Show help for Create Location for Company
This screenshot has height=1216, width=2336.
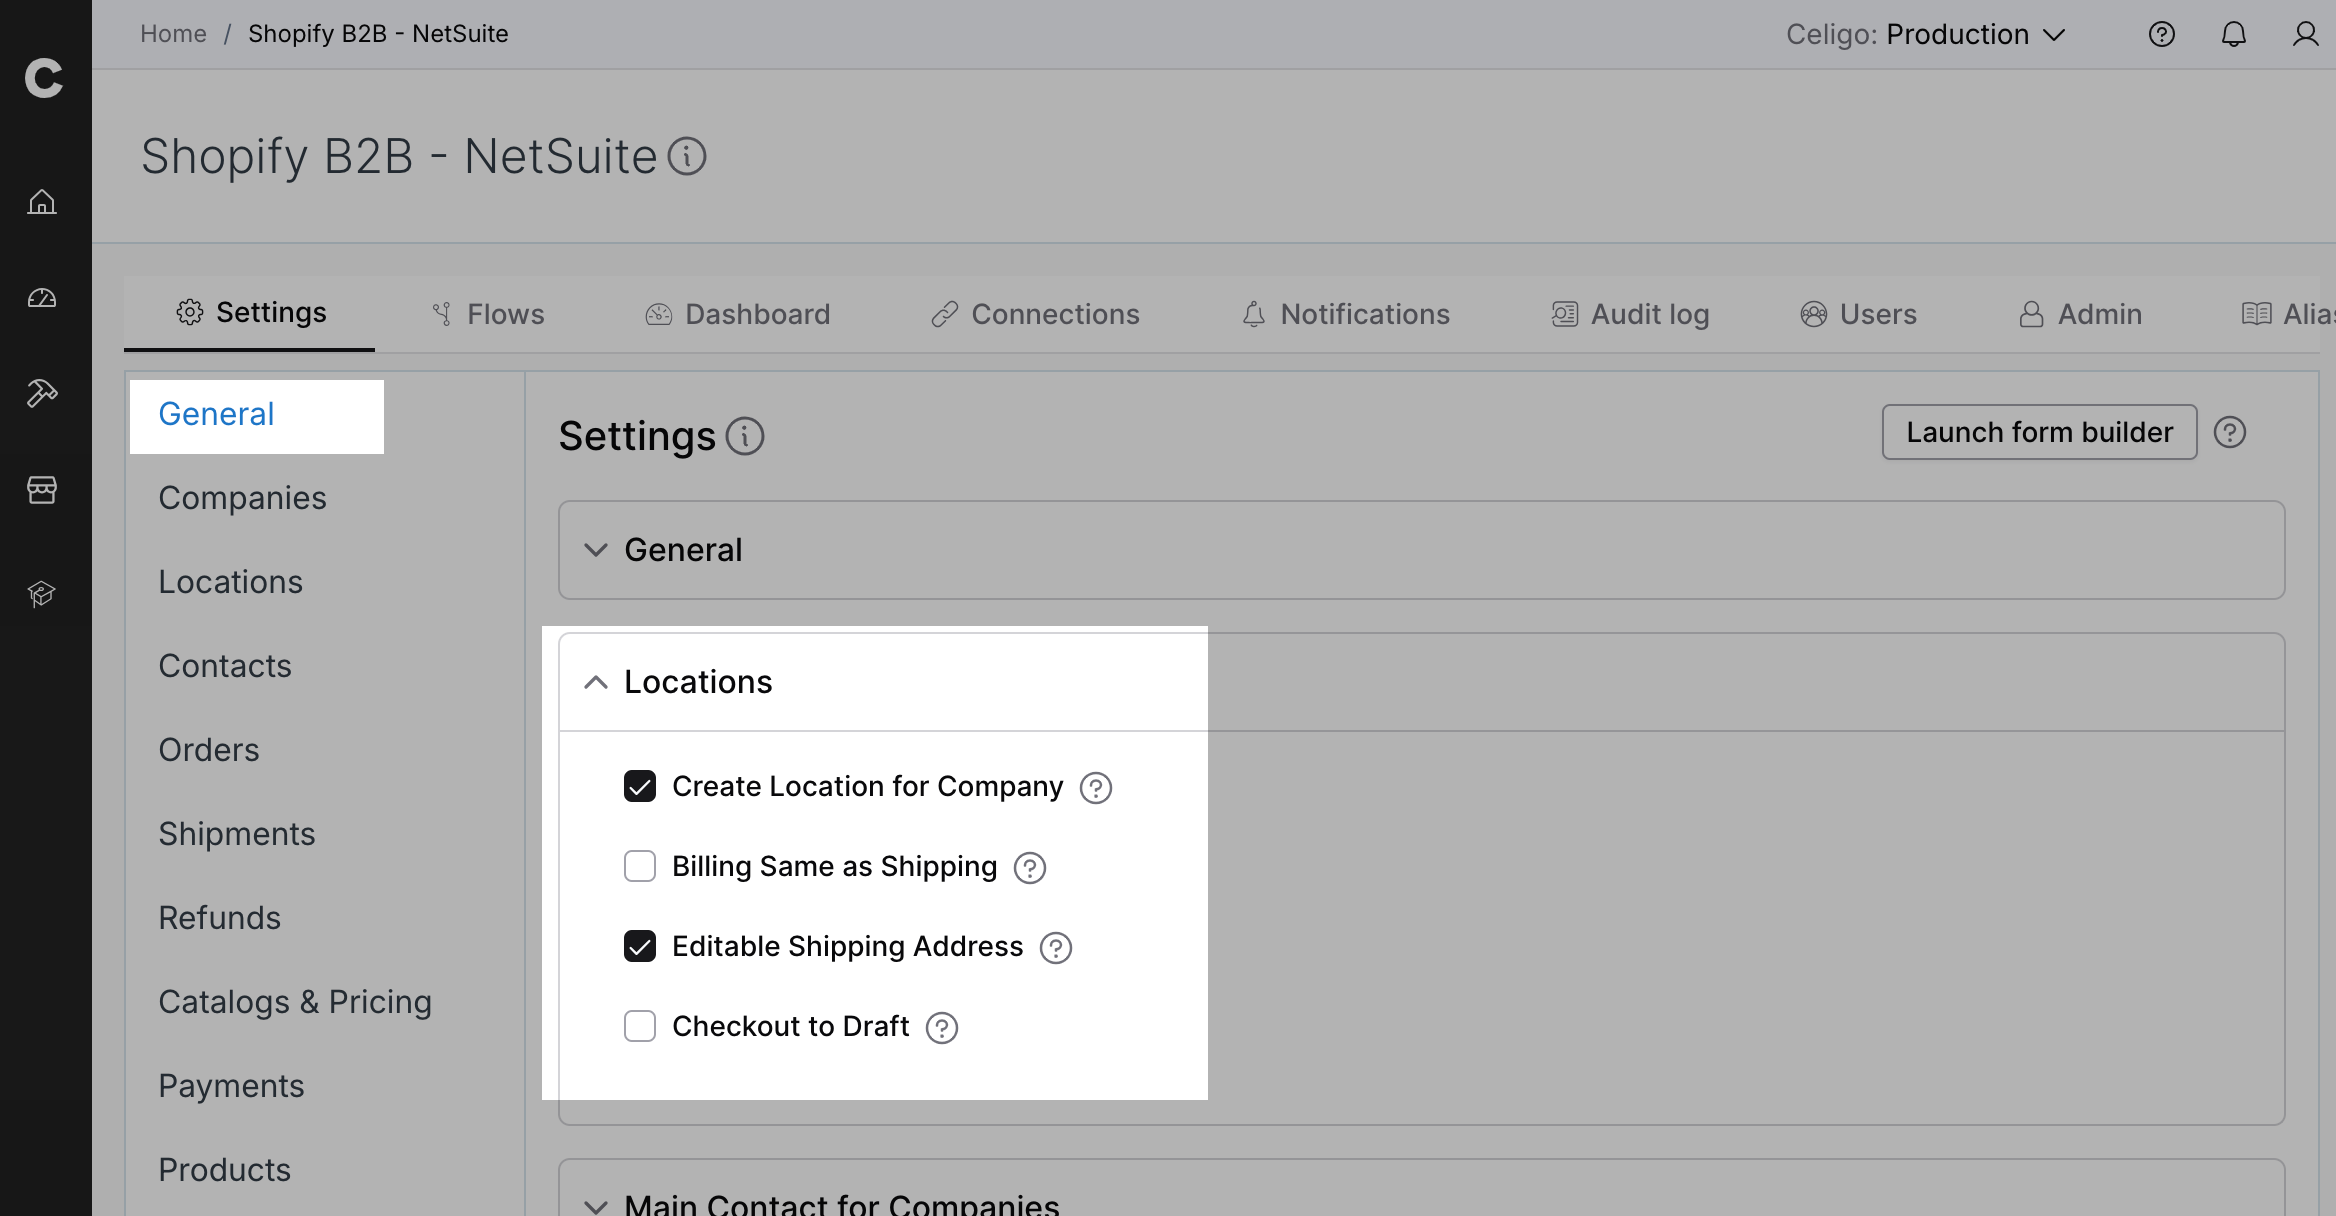click(1096, 788)
